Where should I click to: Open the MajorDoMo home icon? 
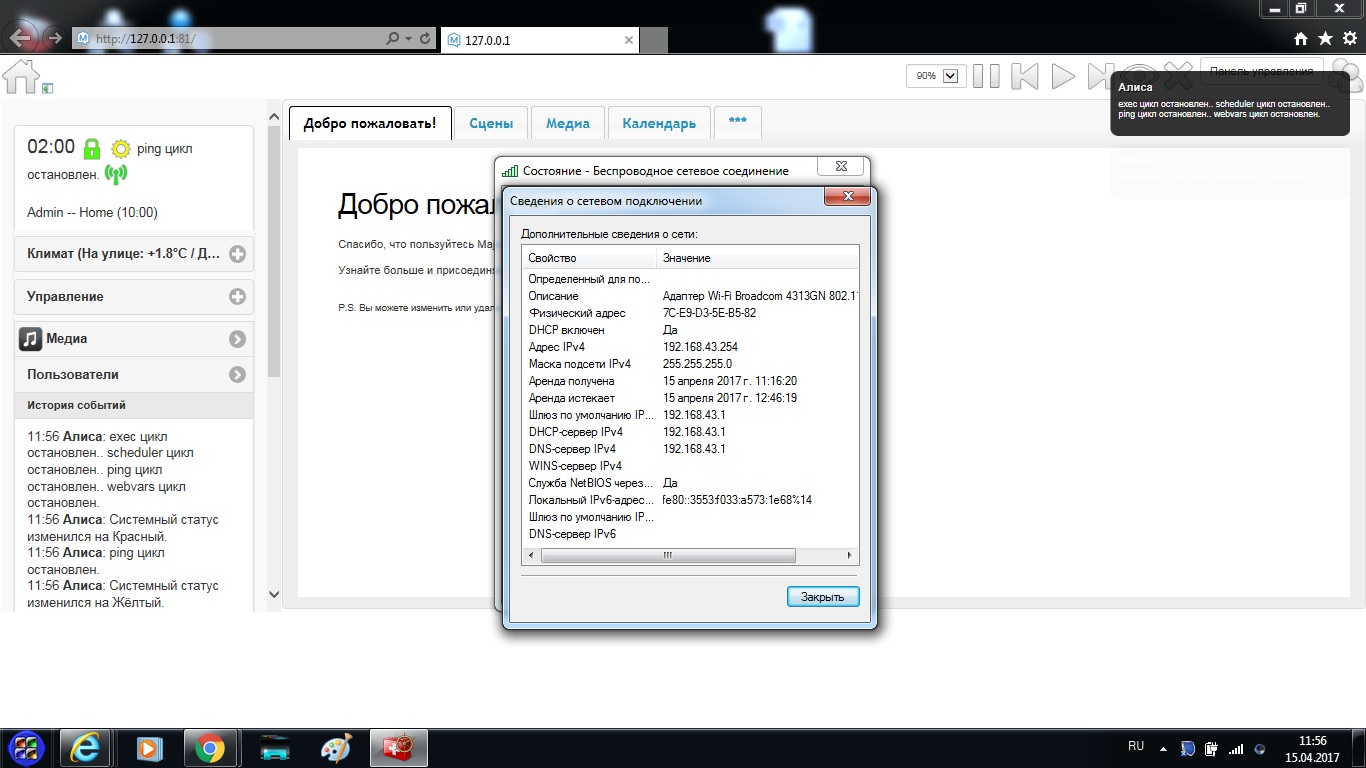pos(21,76)
